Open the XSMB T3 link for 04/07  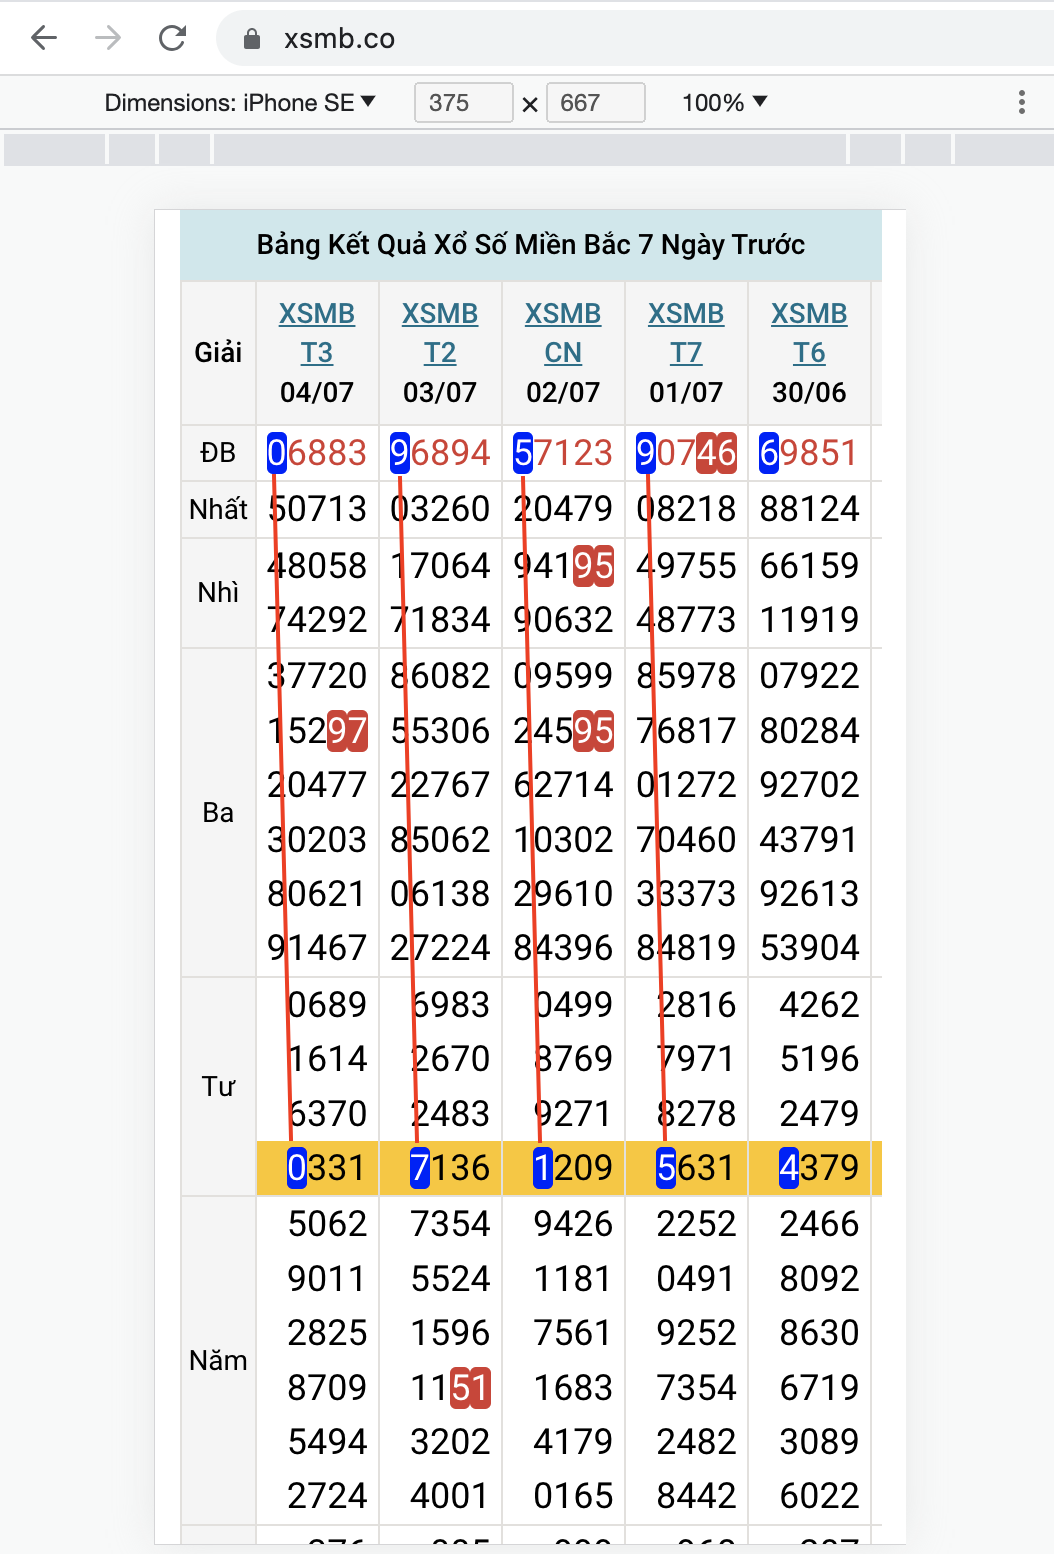coord(317,333)
